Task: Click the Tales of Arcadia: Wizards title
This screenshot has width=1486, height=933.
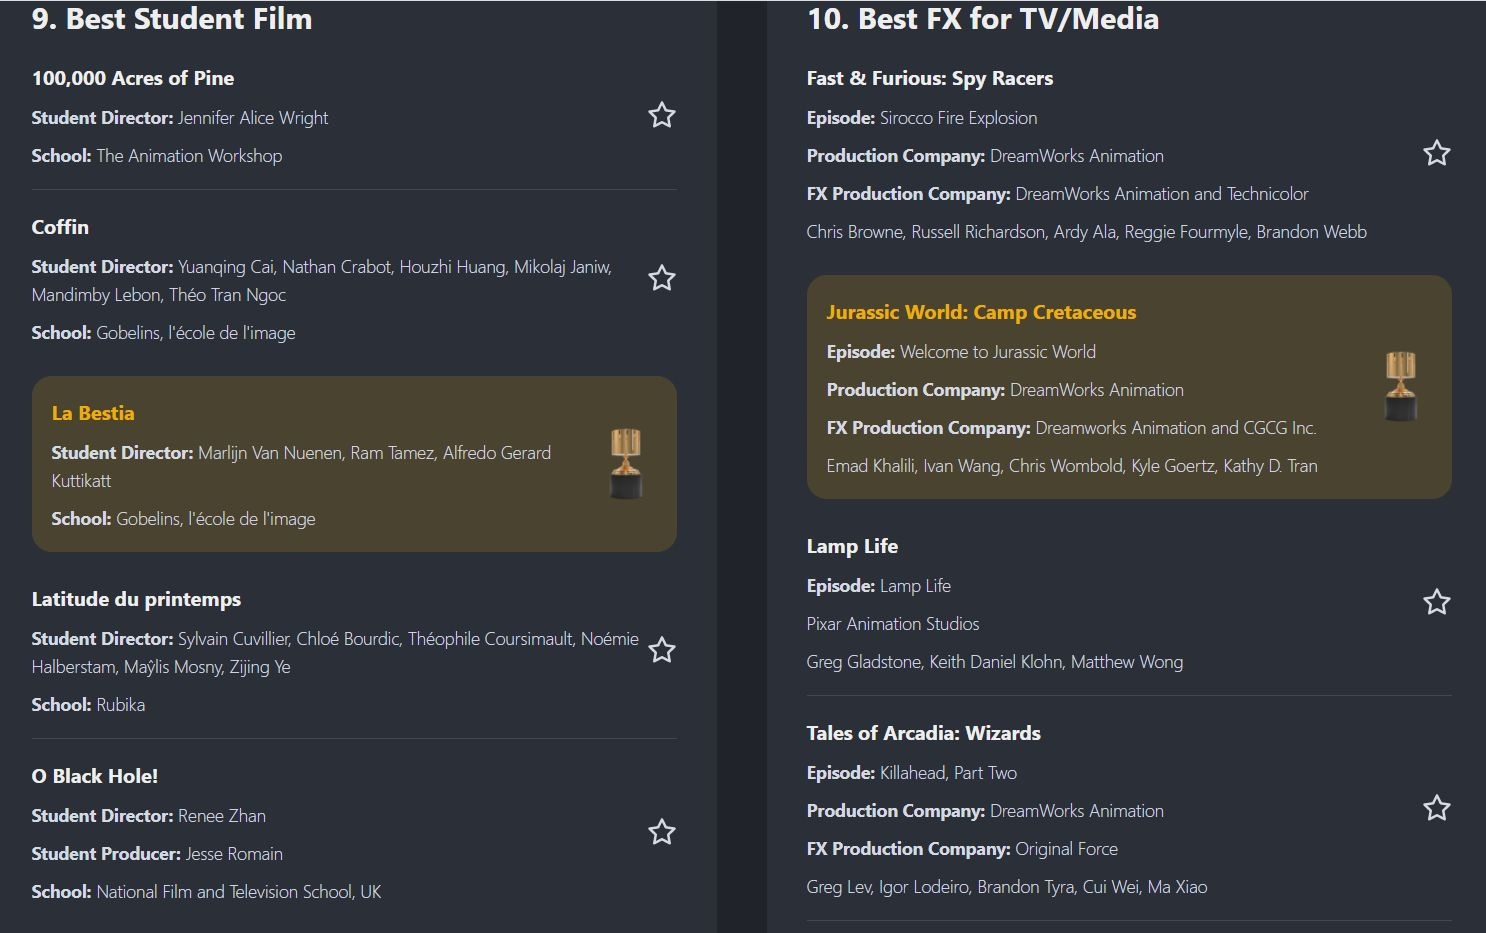Action: (923, 733)
